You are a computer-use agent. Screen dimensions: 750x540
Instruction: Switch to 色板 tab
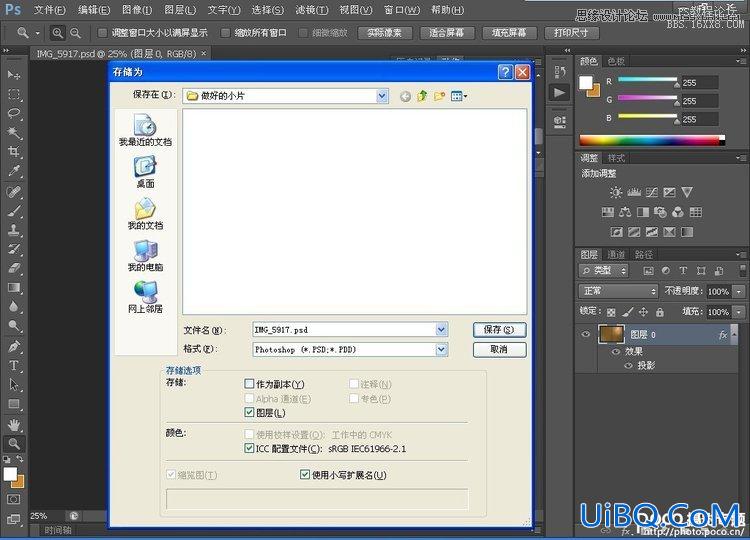(x=616, y=61)
